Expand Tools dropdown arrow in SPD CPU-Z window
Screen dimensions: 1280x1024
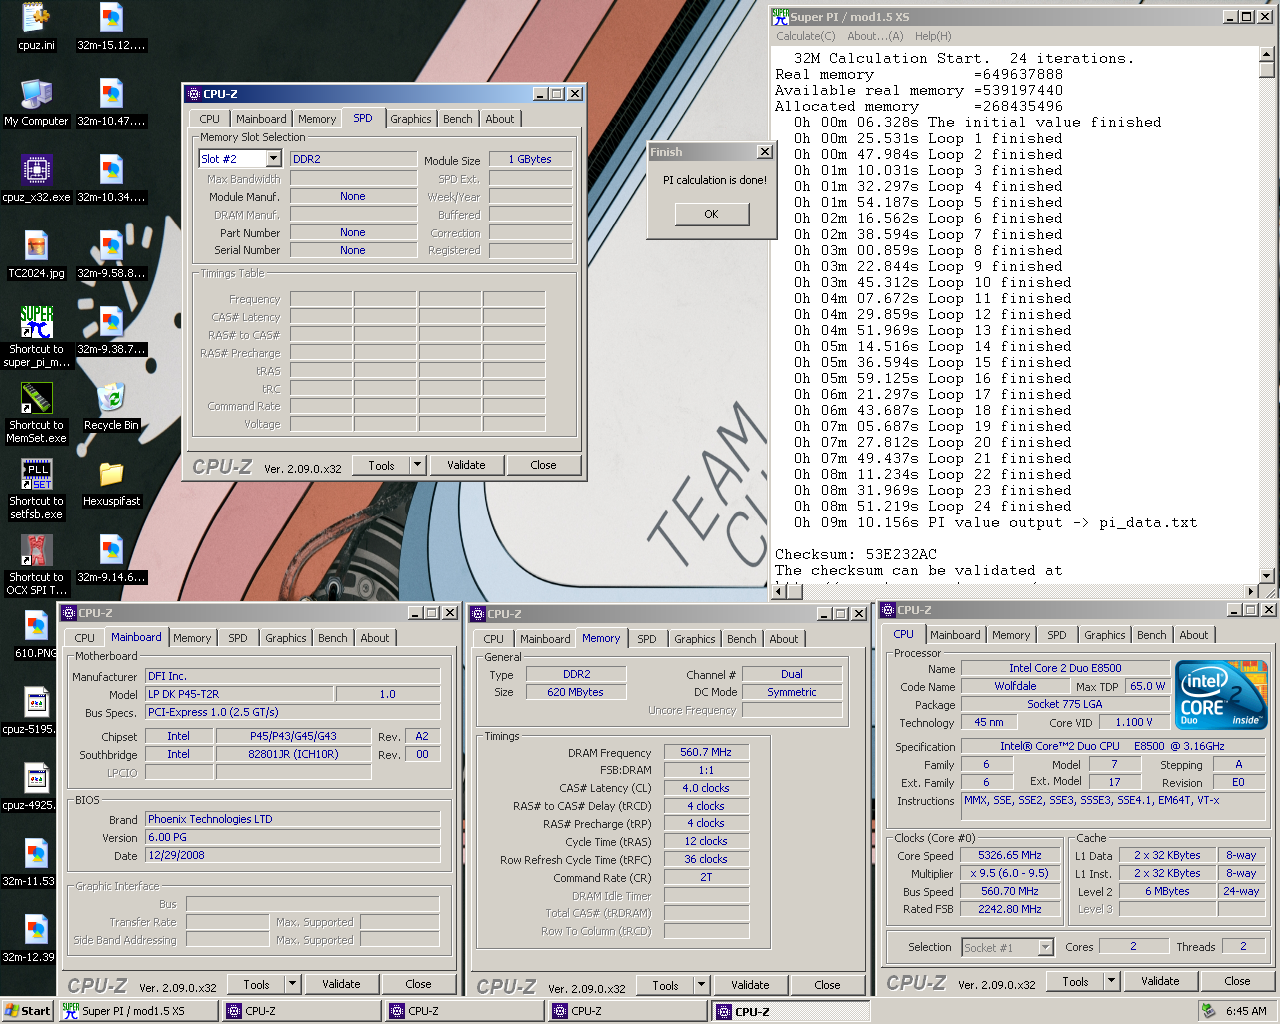pyautogui.click(x=418, y=465)
